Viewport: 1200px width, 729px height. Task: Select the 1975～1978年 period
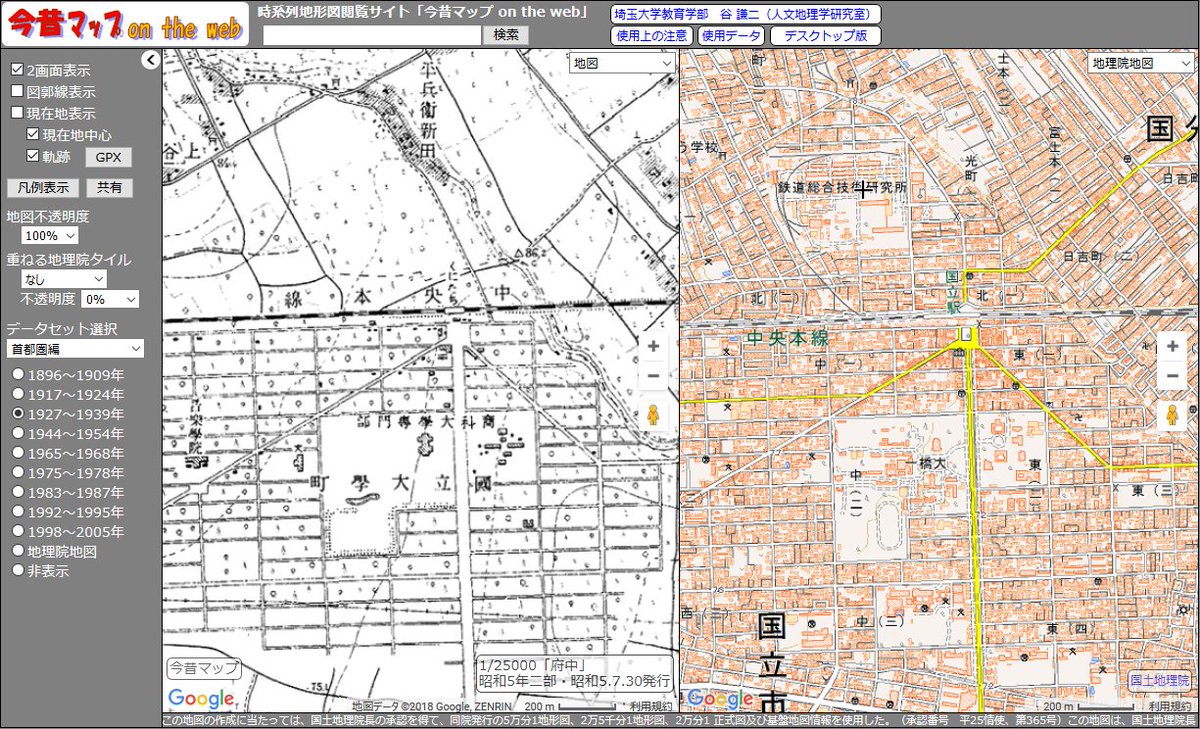point(17,472)
